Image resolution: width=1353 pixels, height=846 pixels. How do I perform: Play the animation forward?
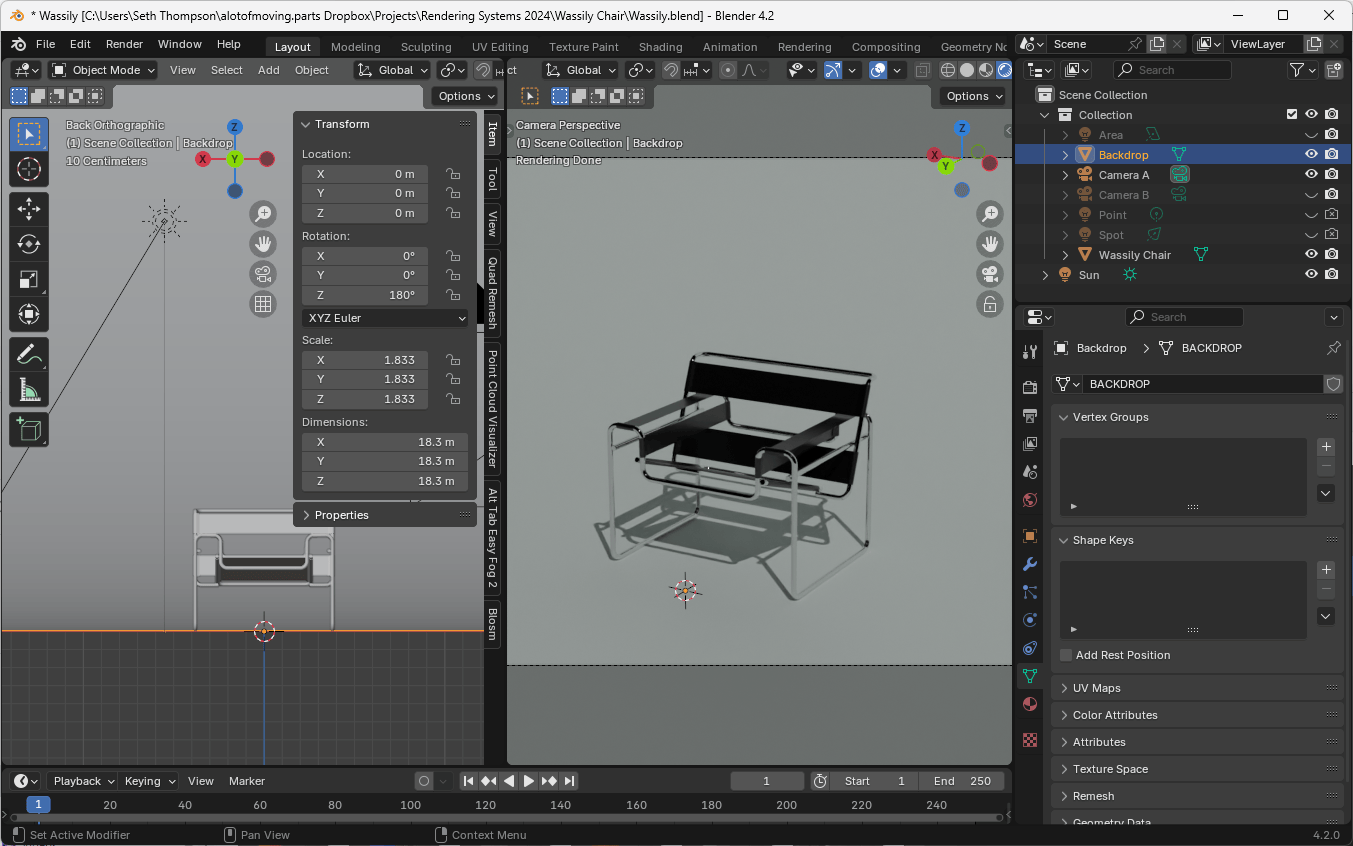coord(529,781)
